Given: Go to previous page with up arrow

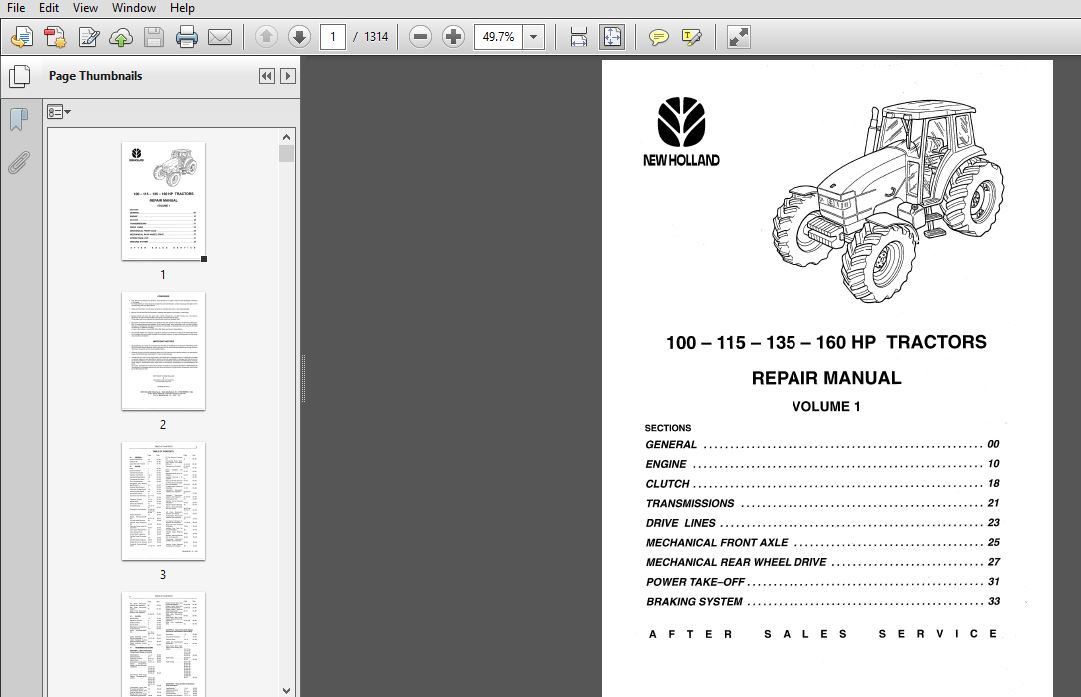Looking at the screenshot, I should (266, 37).
